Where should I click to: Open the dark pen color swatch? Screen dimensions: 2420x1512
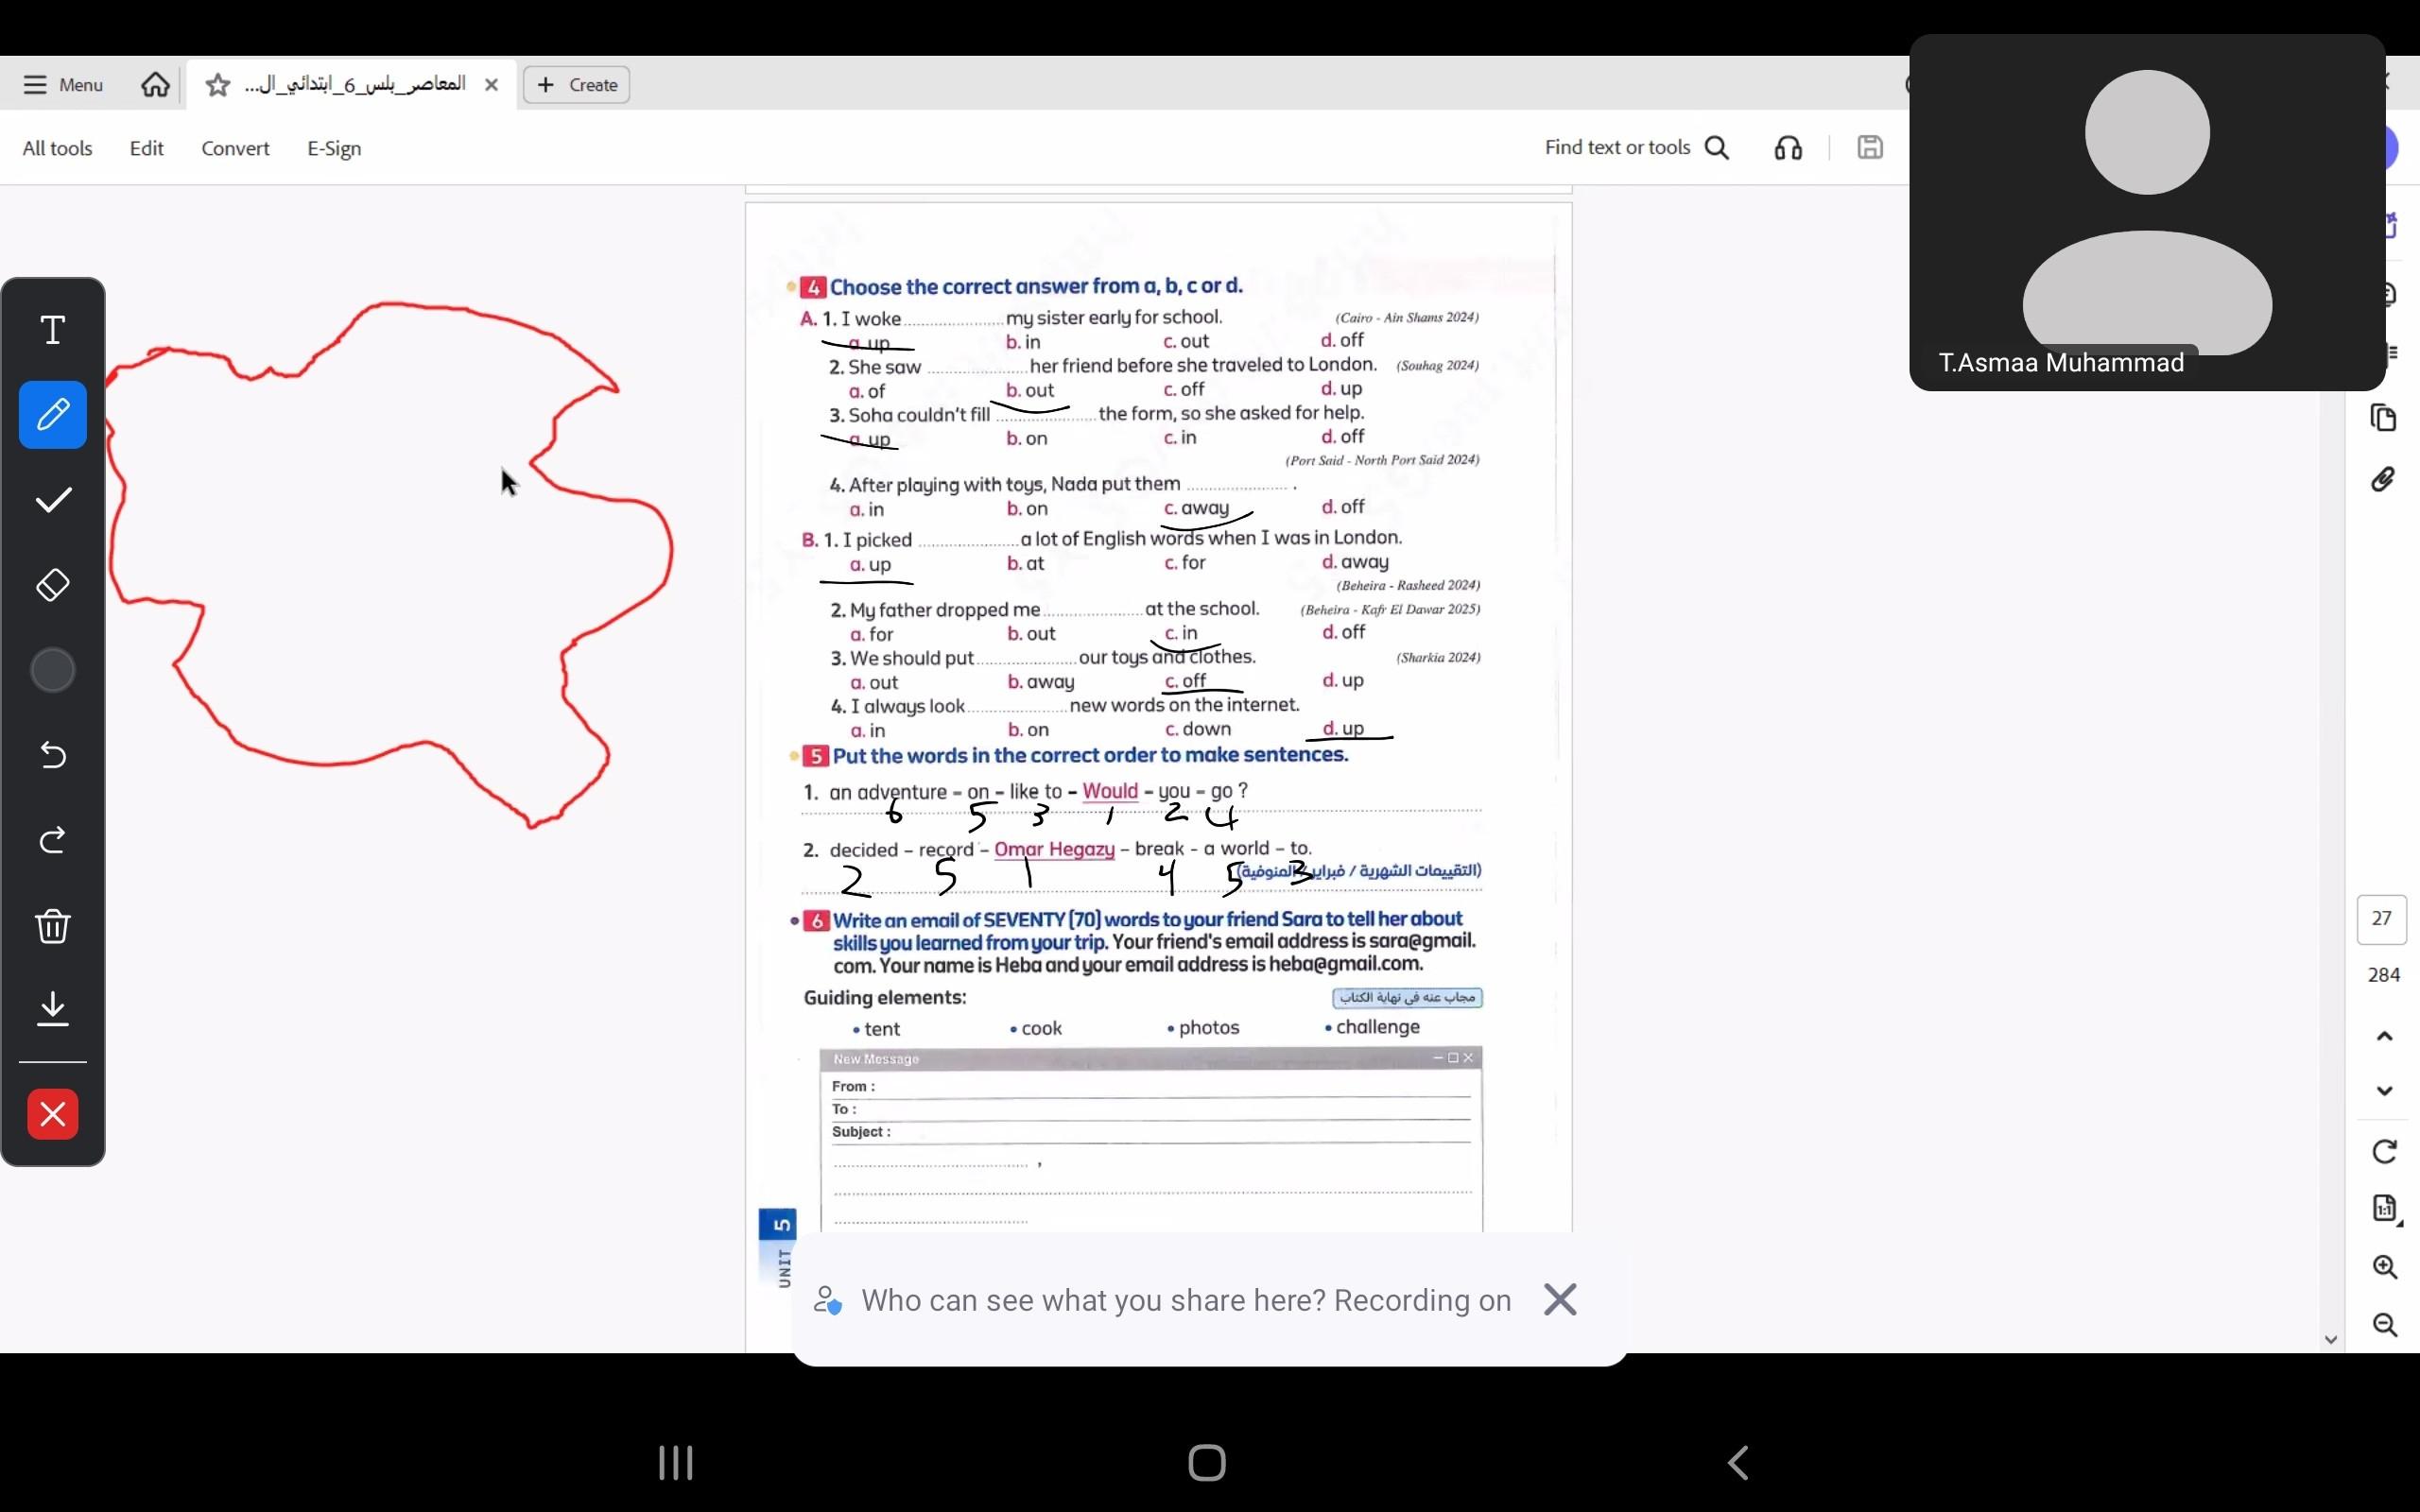coord(53,669)
